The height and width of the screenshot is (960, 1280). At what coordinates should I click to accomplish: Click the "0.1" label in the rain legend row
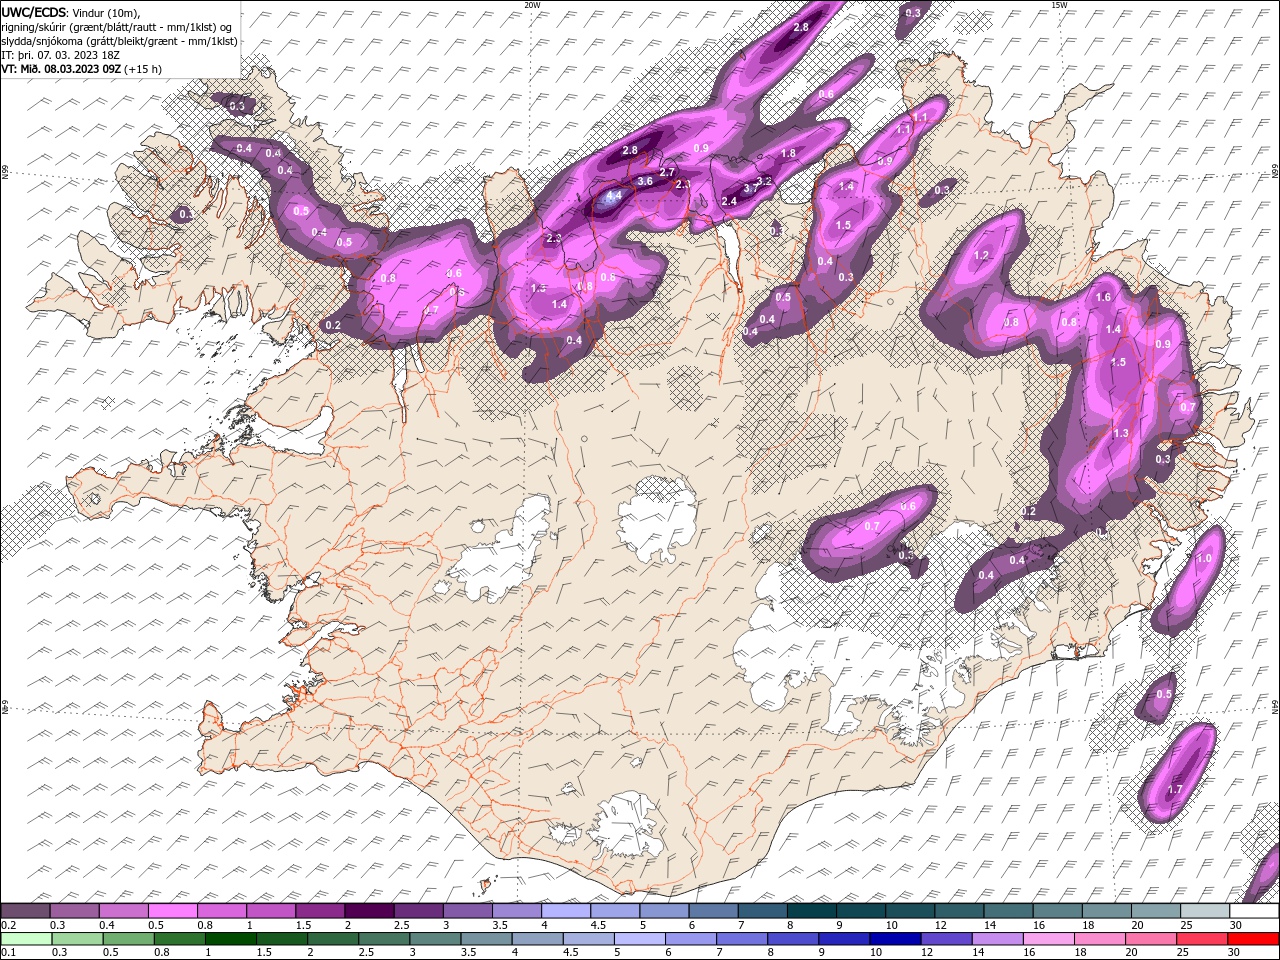[9, 953]
